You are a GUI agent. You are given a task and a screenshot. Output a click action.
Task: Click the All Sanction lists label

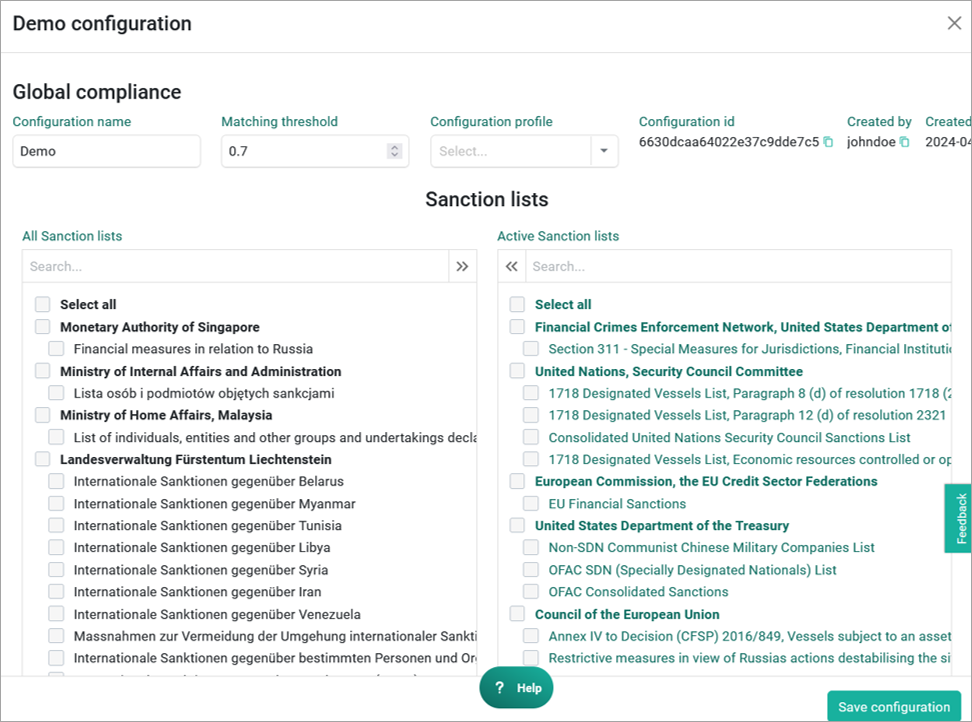coord(72,236)
